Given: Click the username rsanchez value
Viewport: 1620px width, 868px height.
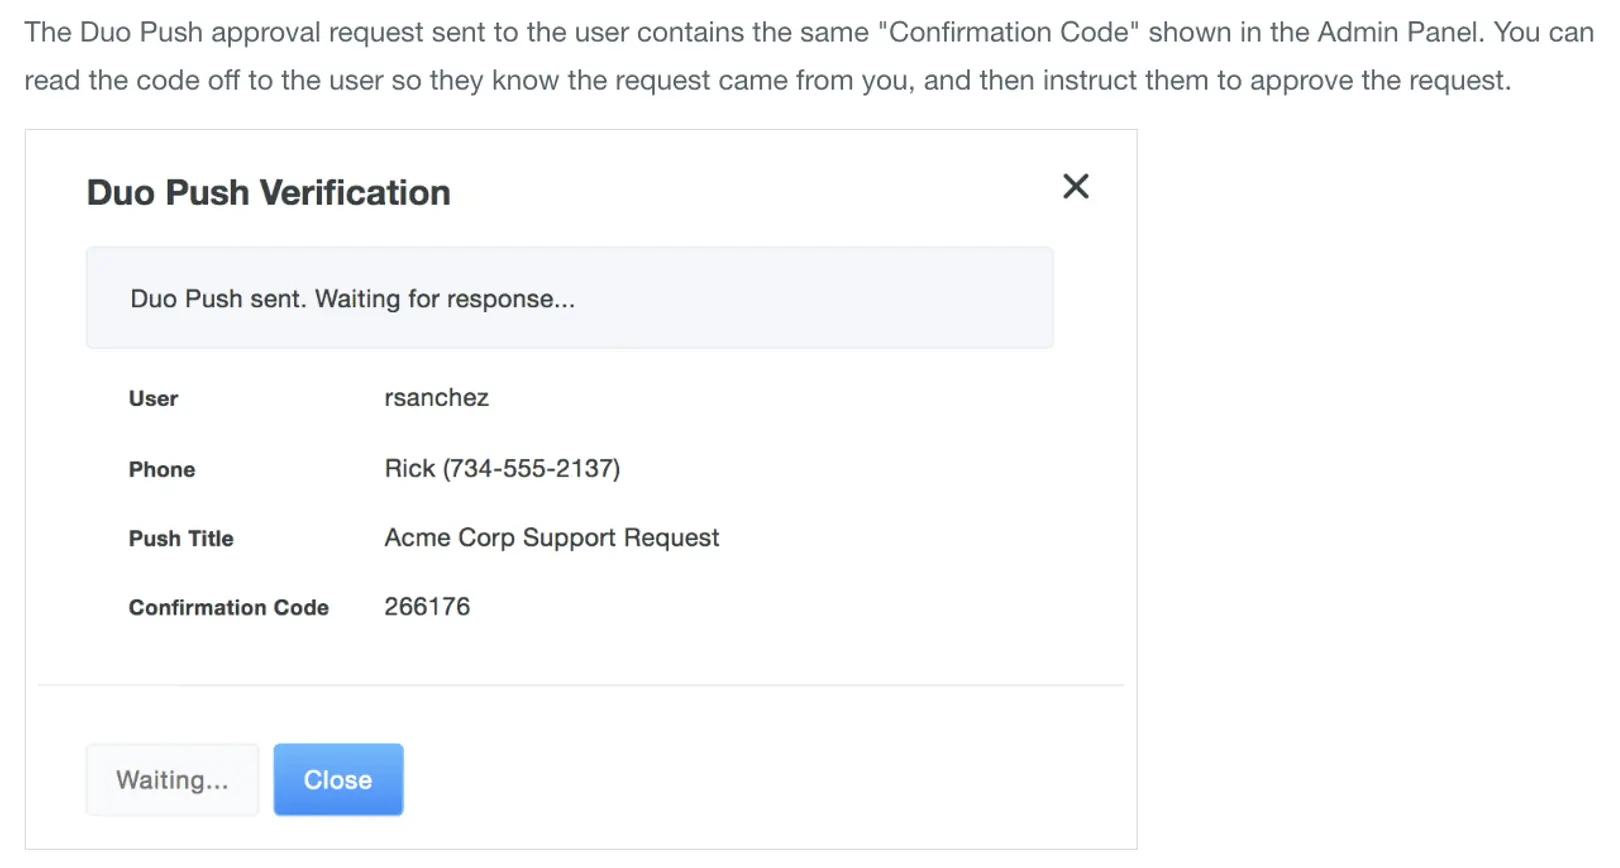Looking at the screenshot, I should (x=437, y=398).
